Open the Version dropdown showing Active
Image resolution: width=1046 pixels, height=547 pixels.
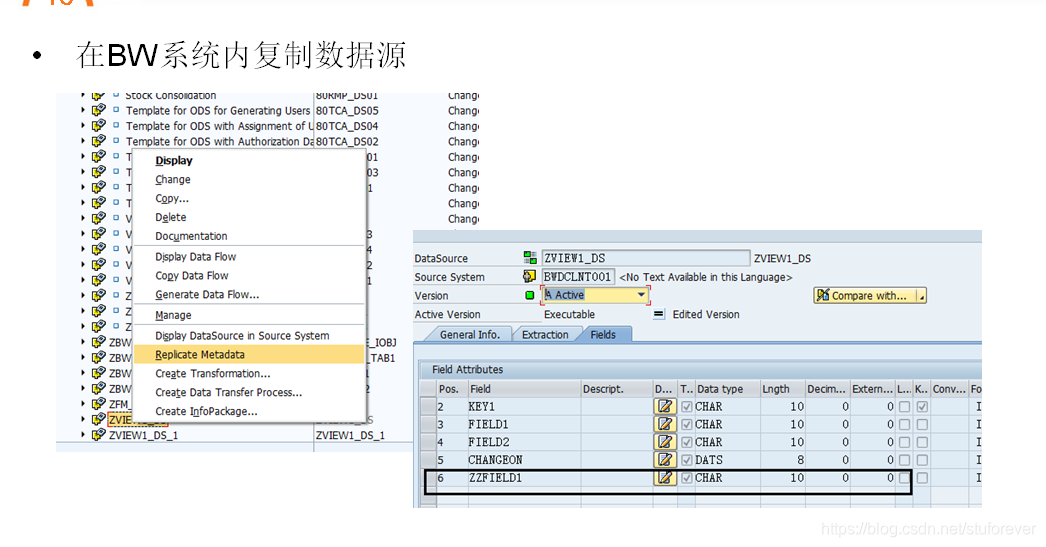[641, 295]
